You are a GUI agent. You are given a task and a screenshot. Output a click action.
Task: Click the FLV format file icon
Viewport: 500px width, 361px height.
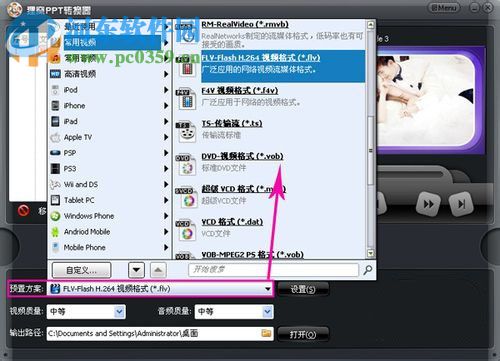coord(187,67)
